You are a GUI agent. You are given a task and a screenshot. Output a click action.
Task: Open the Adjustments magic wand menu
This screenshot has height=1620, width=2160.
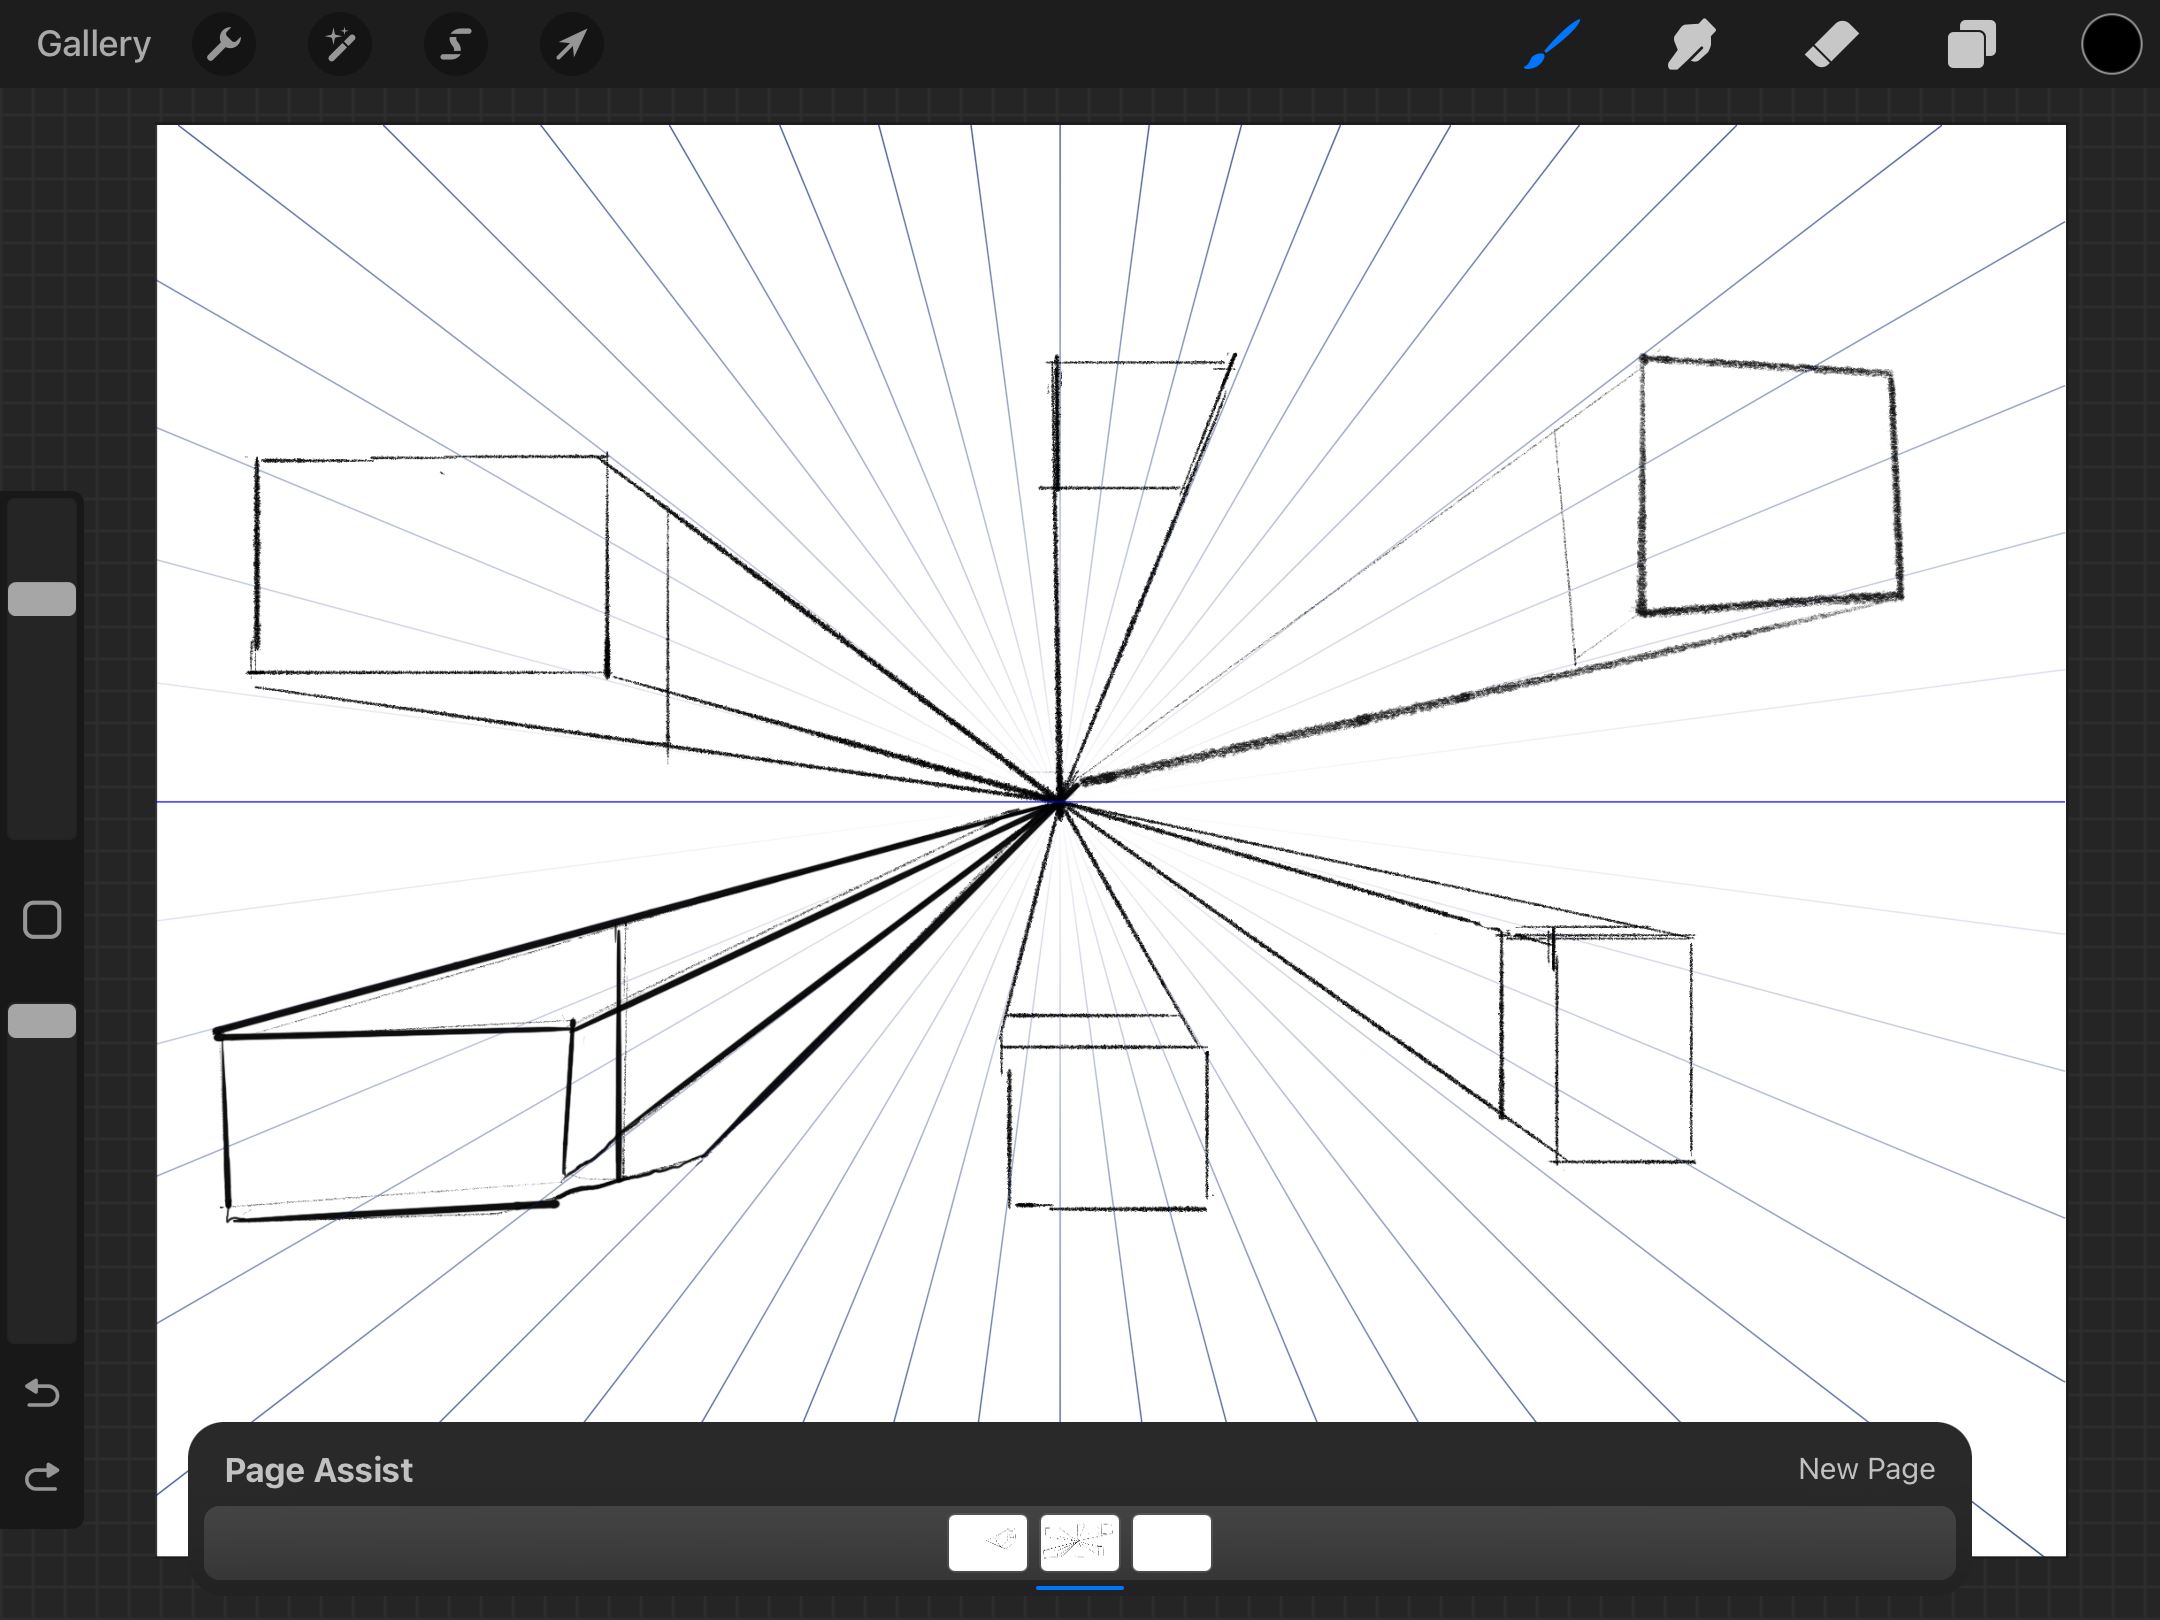click(x=340, y=44)
